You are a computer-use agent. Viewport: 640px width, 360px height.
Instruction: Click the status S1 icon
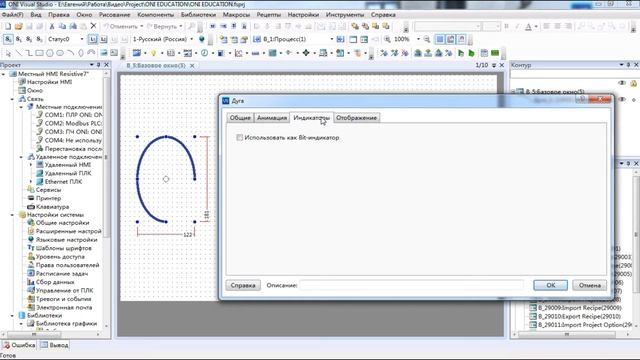(x=18, y=39)
